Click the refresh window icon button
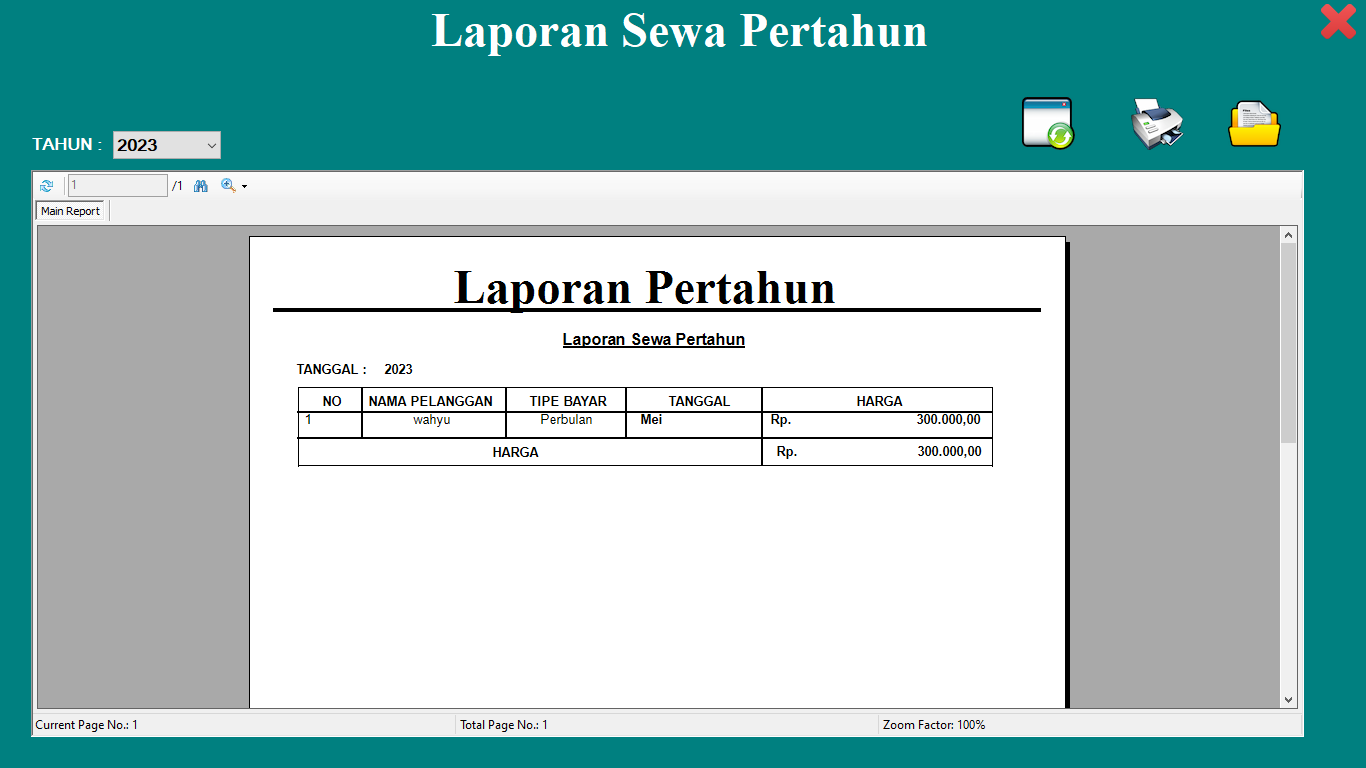The image size is (1366, 768). pyautogui.click(x=1048, y=123)
